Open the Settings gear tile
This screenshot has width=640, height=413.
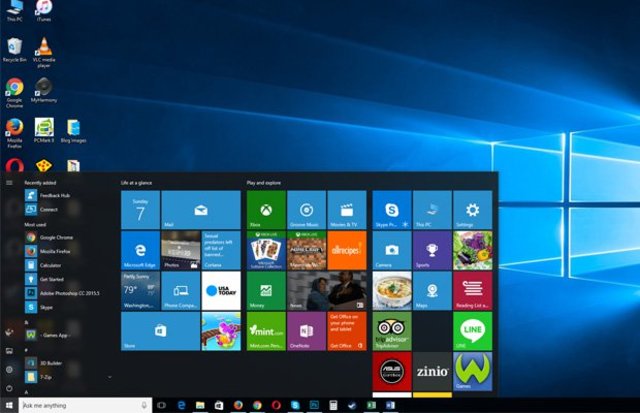tap(473, 210)
